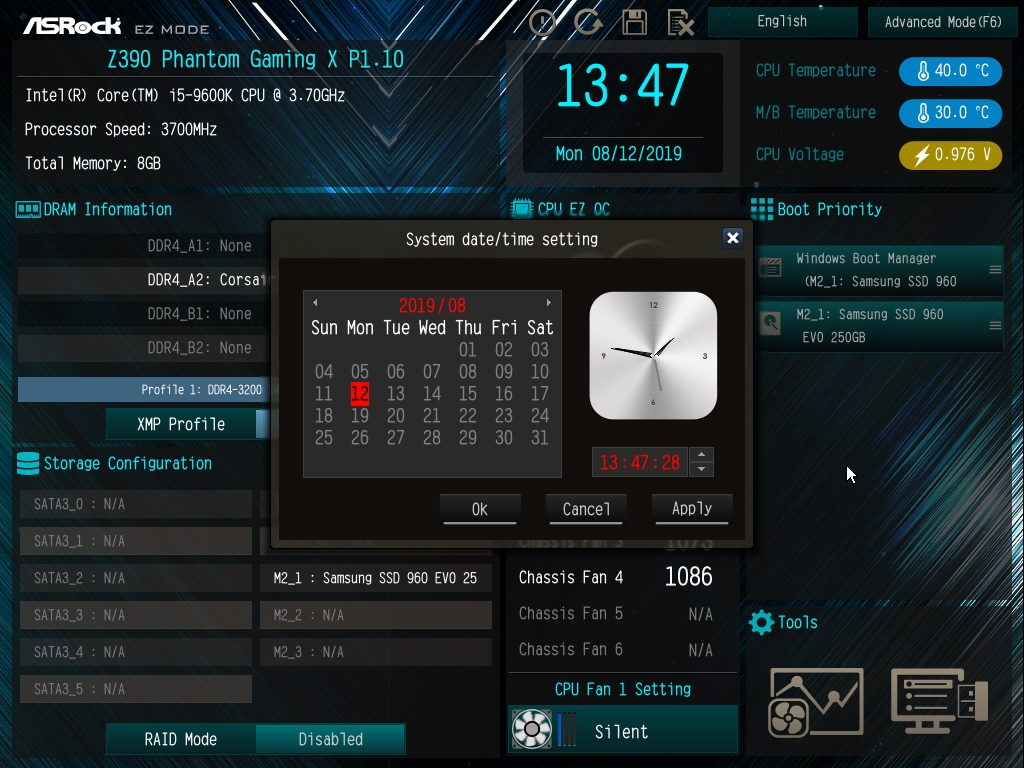Click M2_2 : N/A entry
The width and height of the screenshot is (1024, 768).
pos(376,615)
